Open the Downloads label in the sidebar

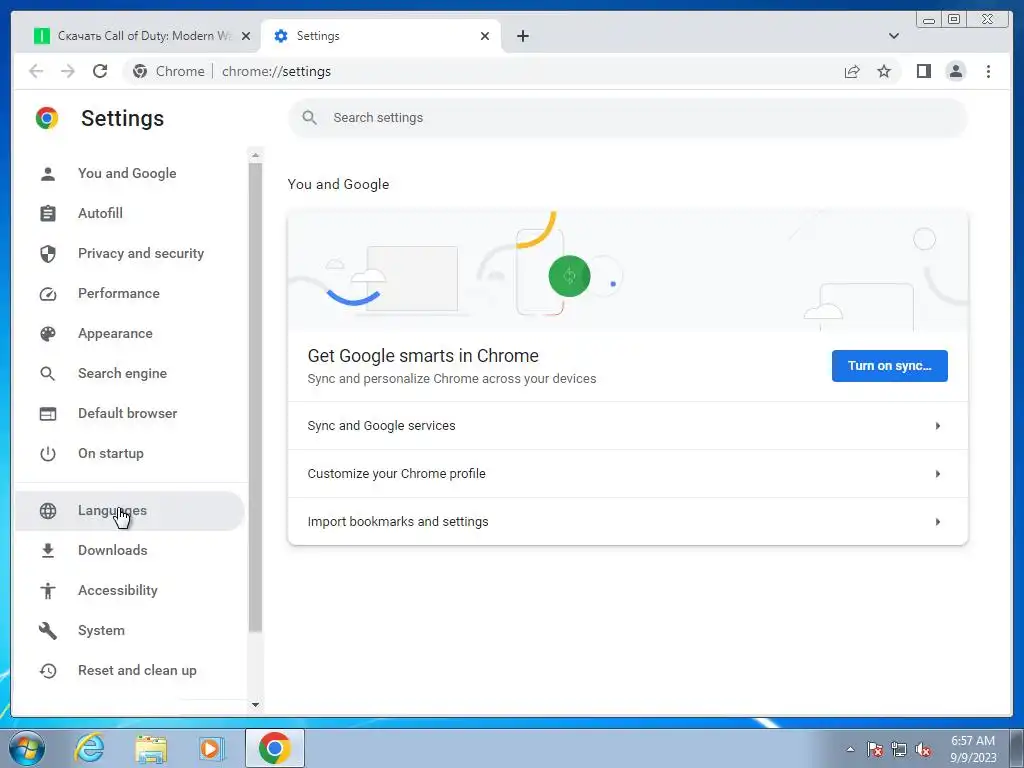coord(113,551)
